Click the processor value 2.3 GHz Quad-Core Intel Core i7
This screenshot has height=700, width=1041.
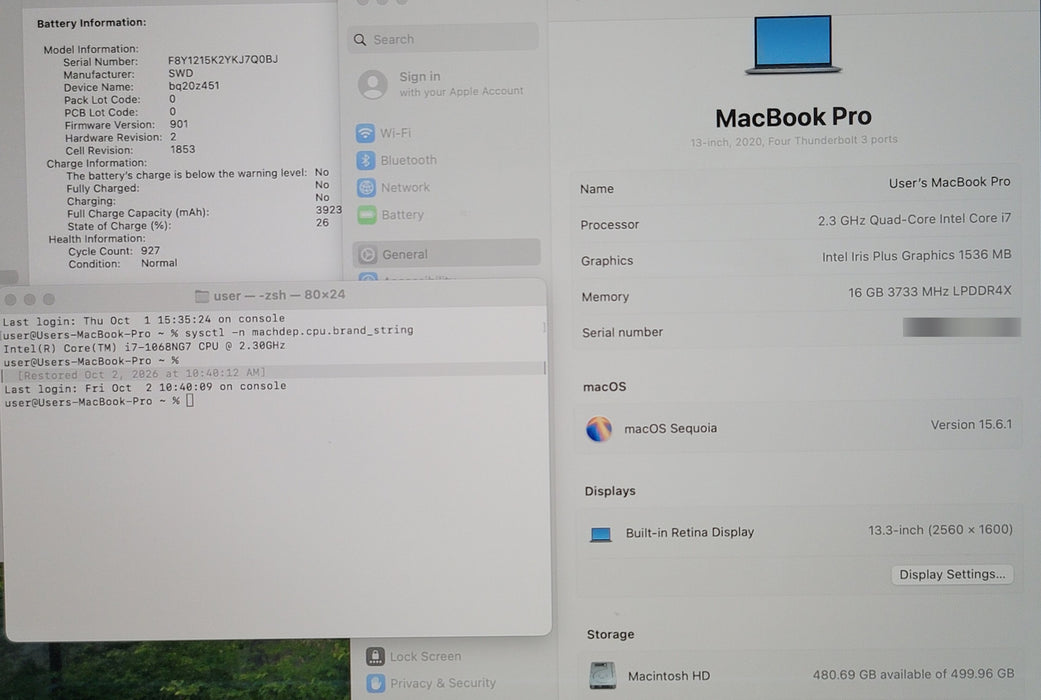[914, 219]
